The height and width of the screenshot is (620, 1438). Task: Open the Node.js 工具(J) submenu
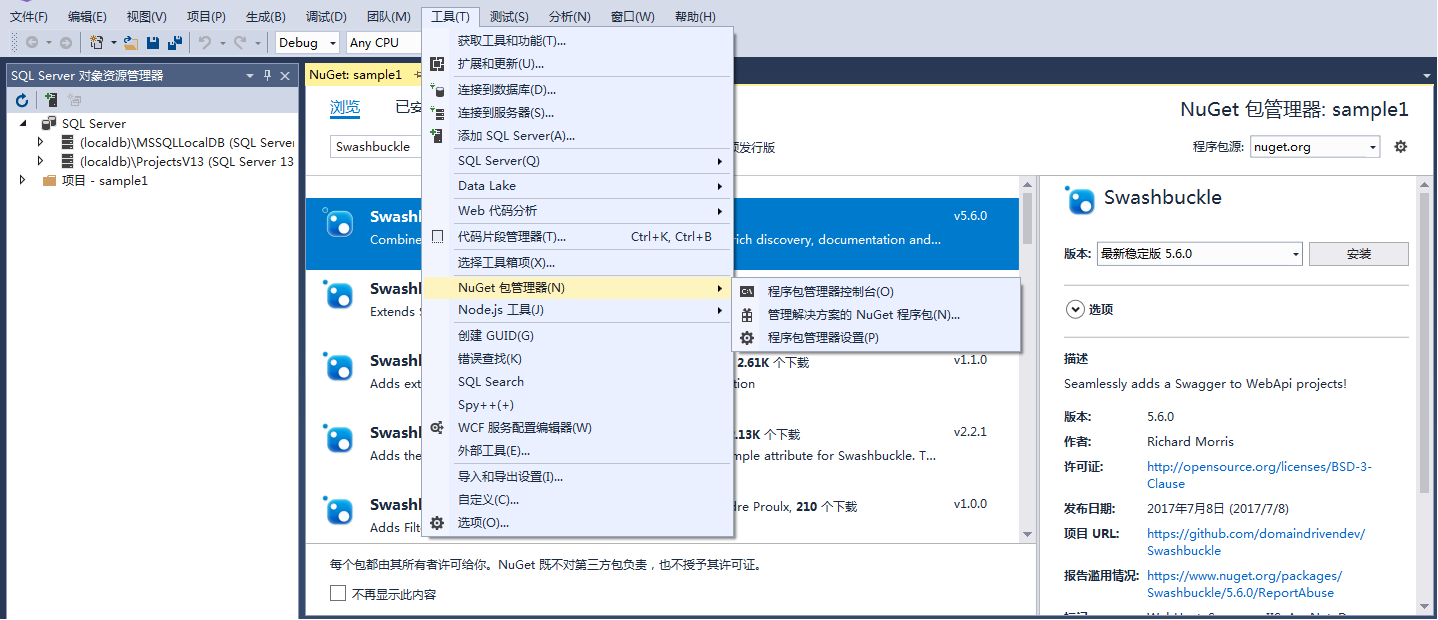click(x=578, y=310)
